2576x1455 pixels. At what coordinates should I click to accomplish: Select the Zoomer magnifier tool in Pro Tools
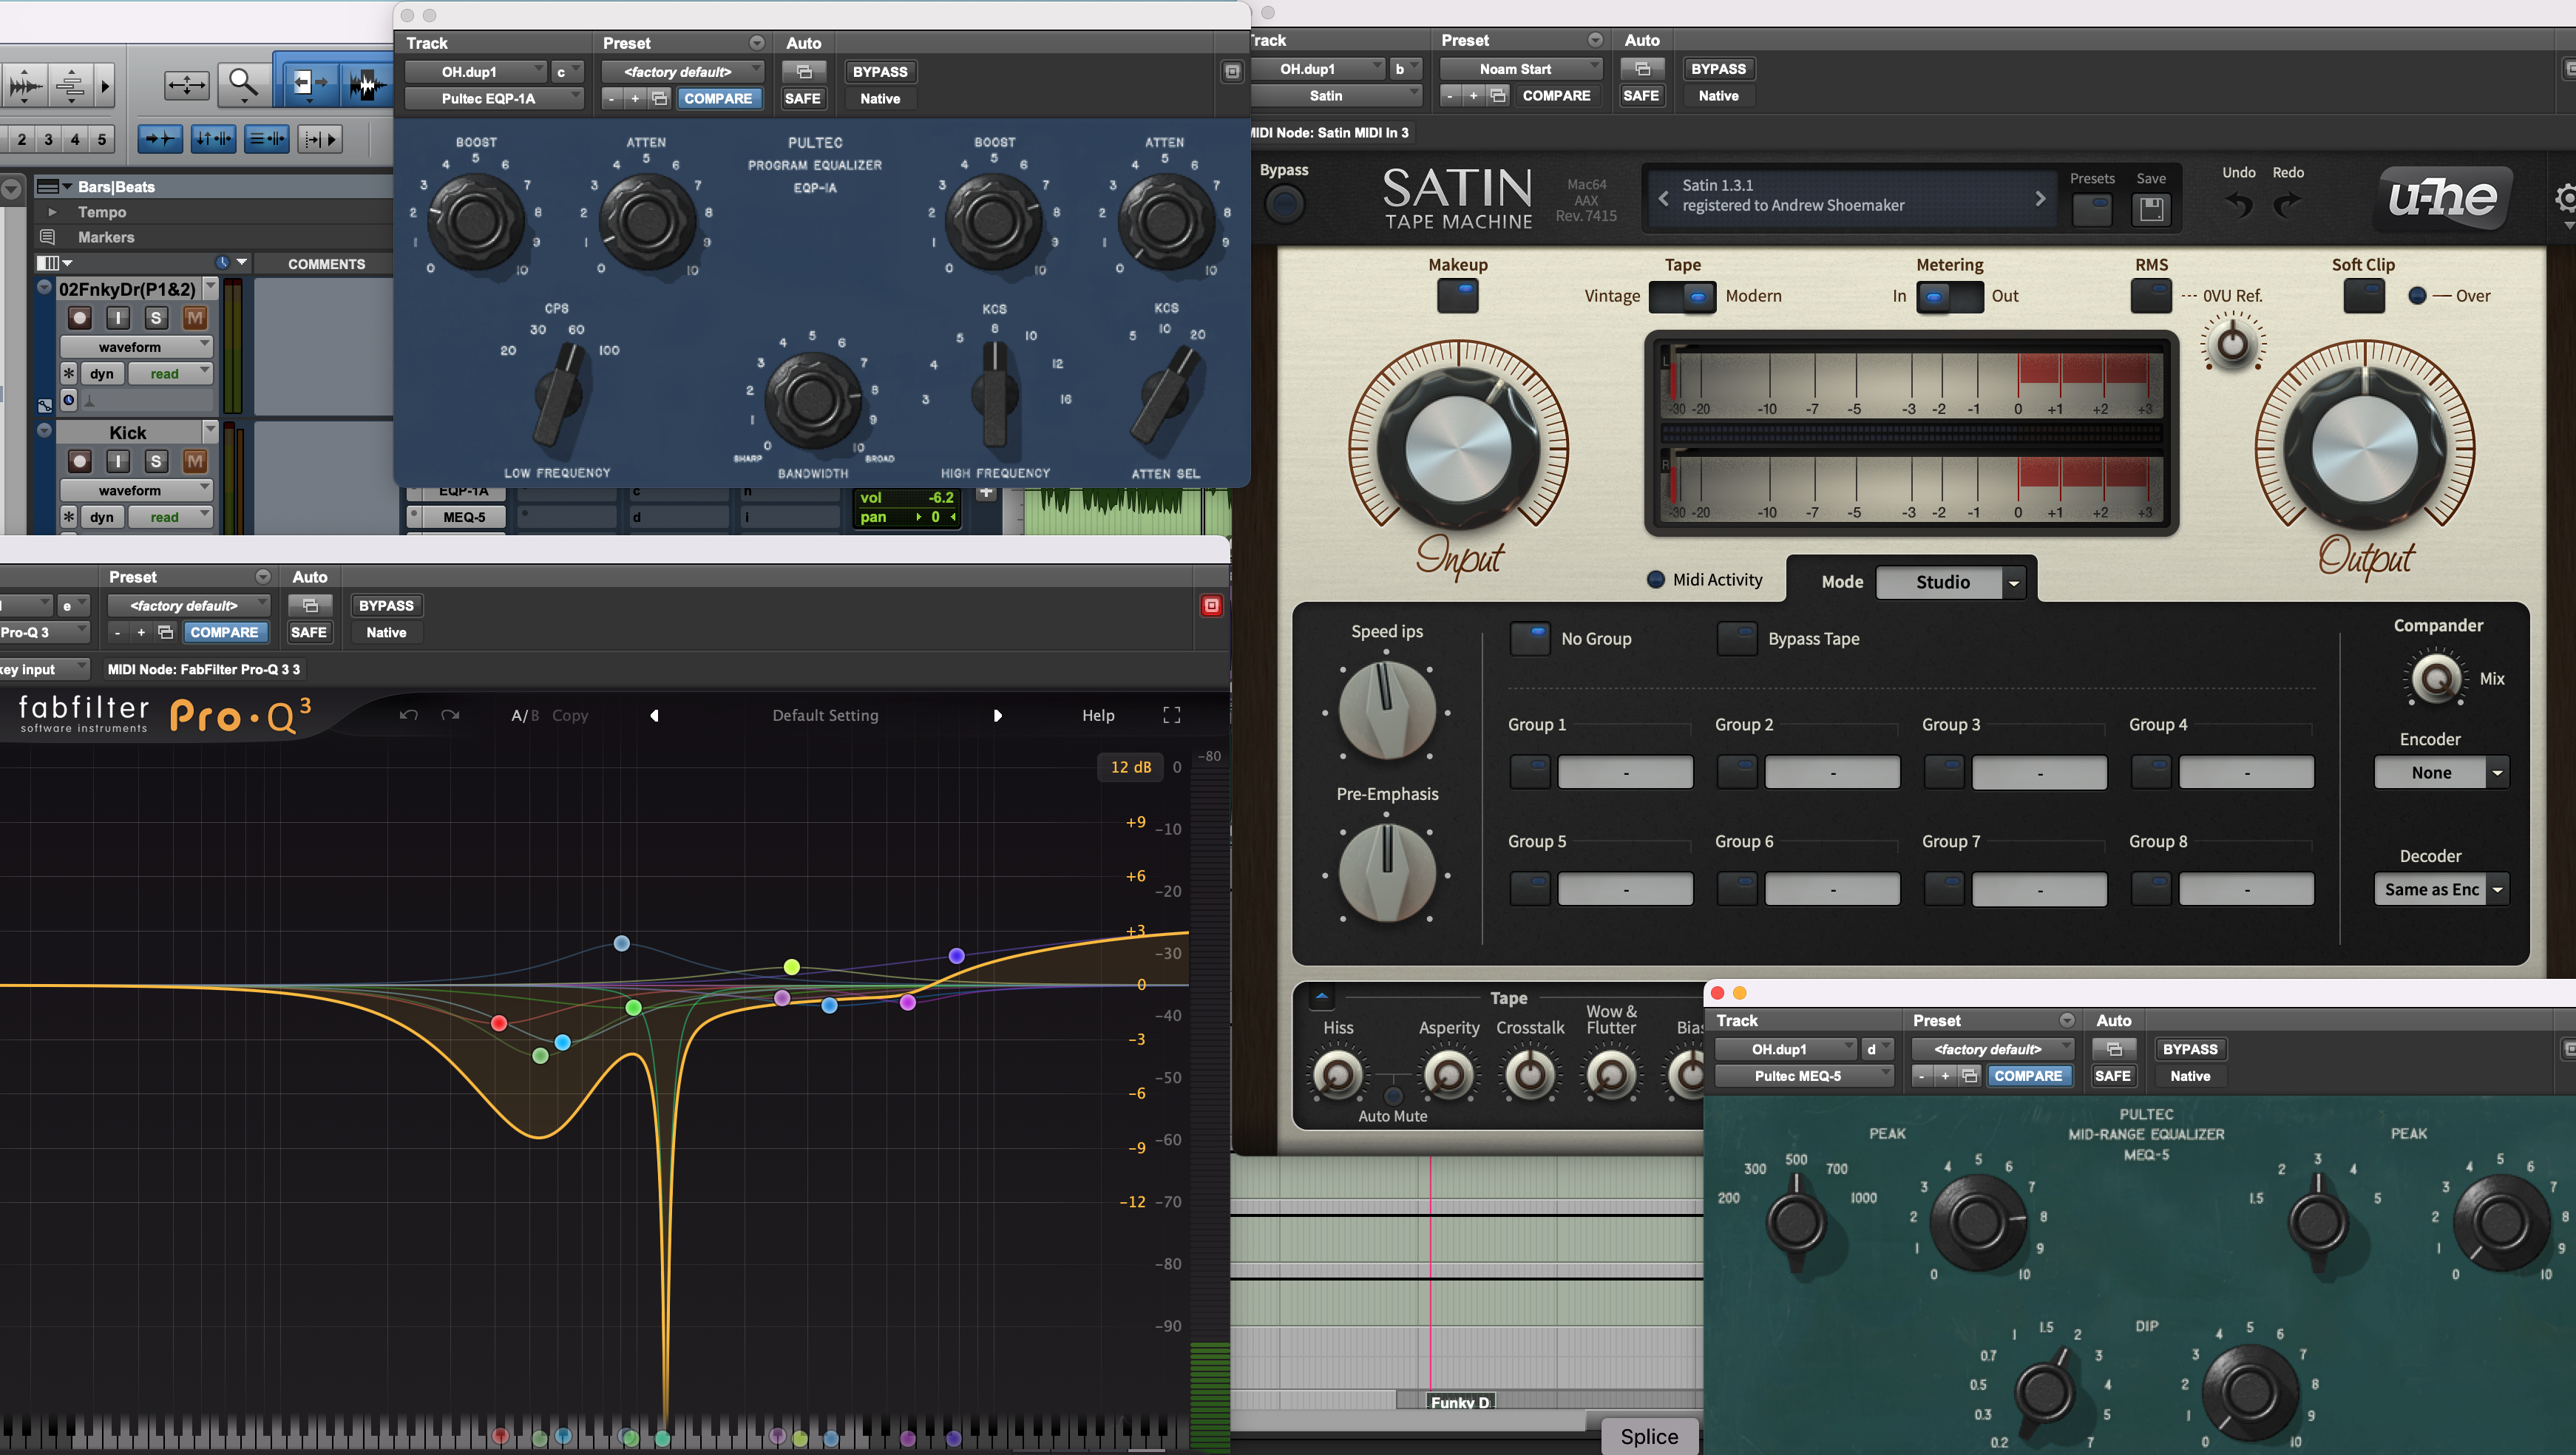[243, 84]
